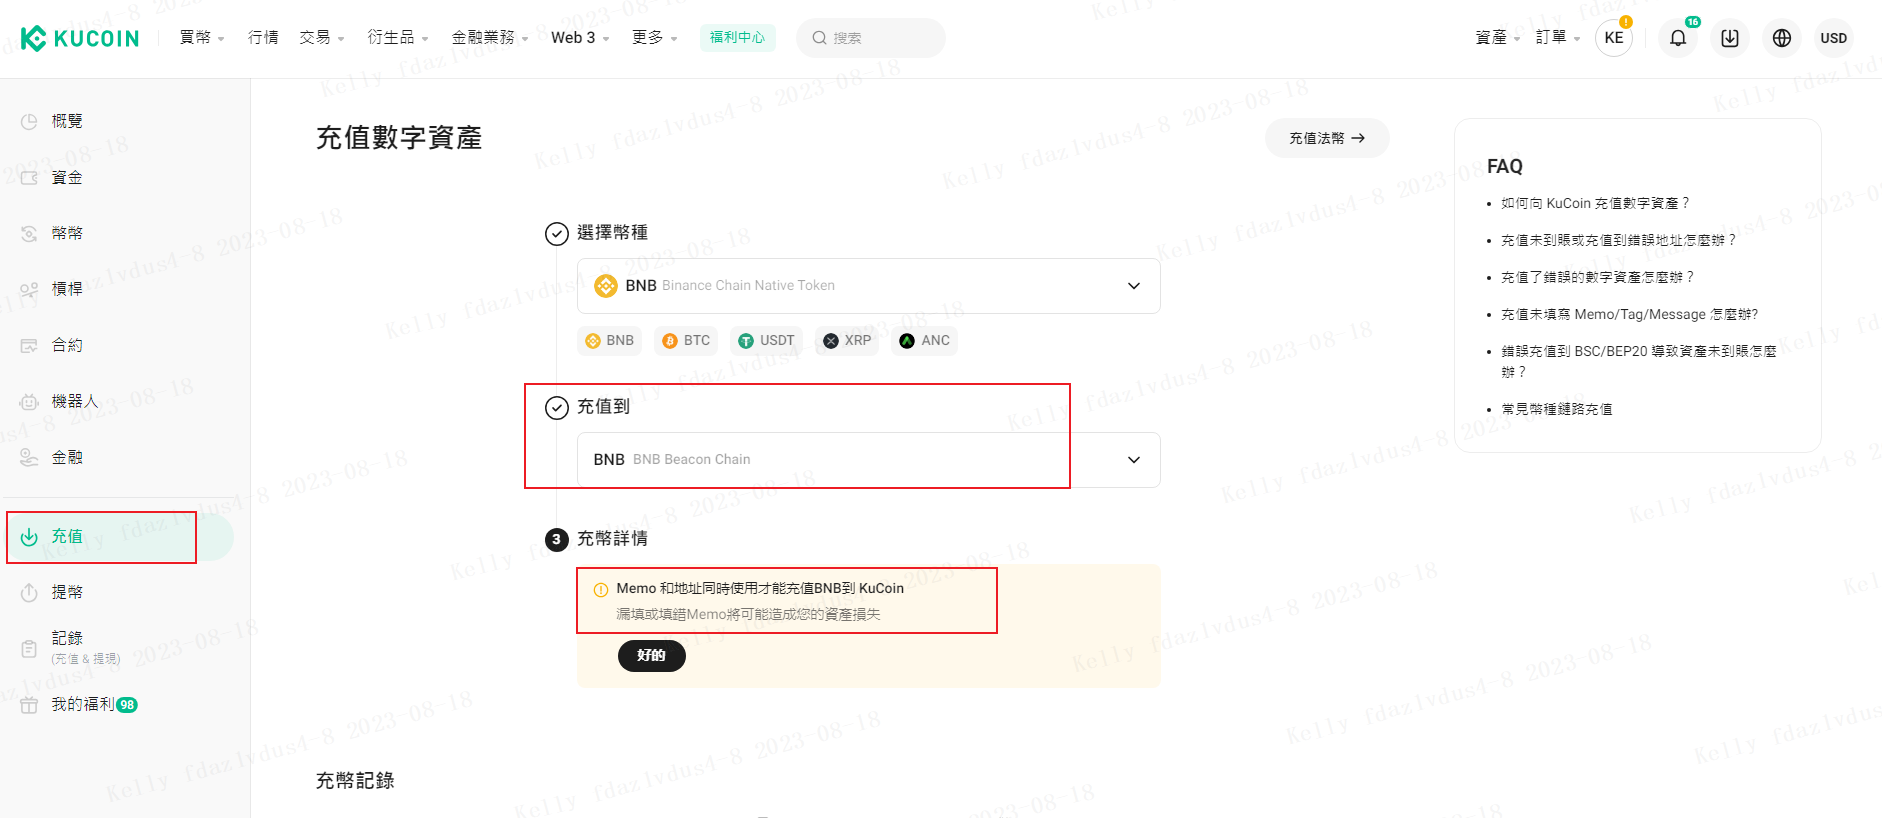Open FAQ 充值了錯誤的數字資產怎麼辦
1882x818 pixels.
tap(1597, 277)
